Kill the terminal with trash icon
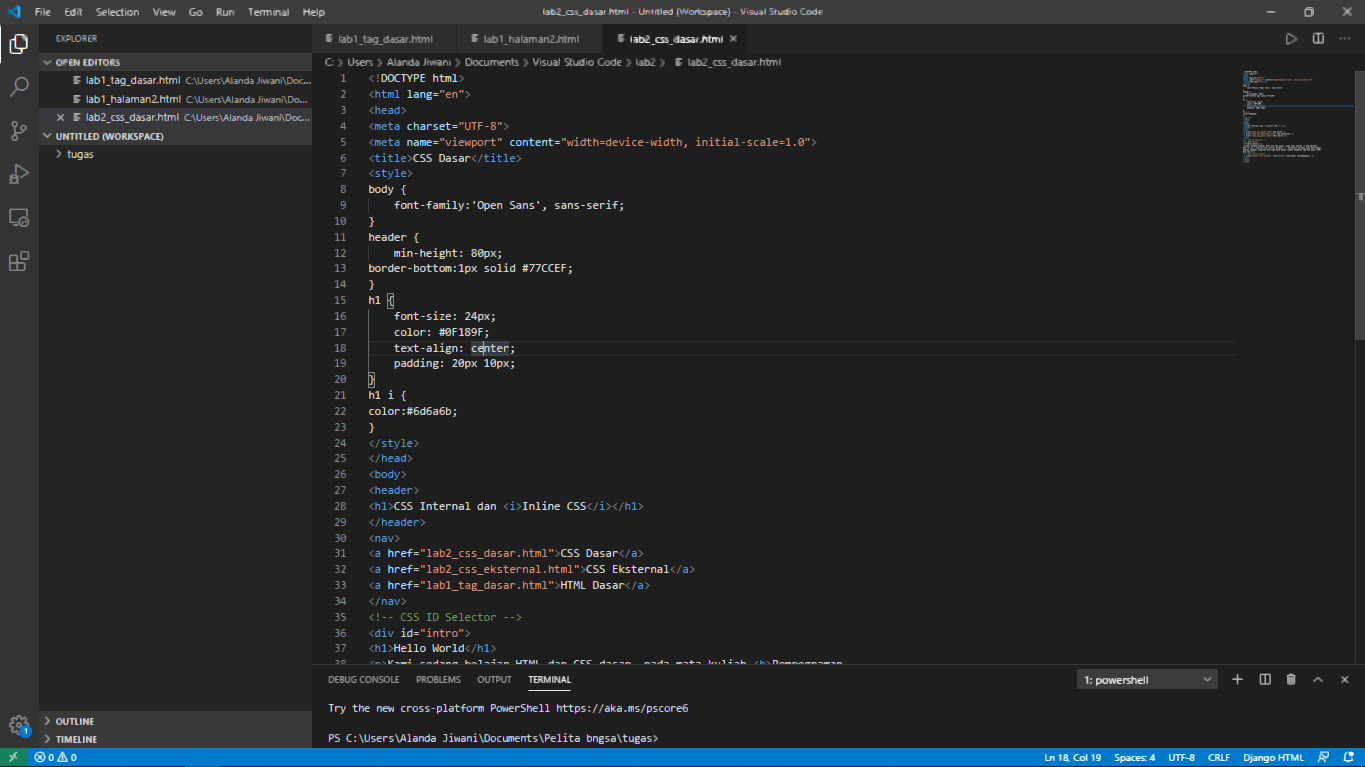The height and width of the screenshot is (767, 1365). point(1291,680)
